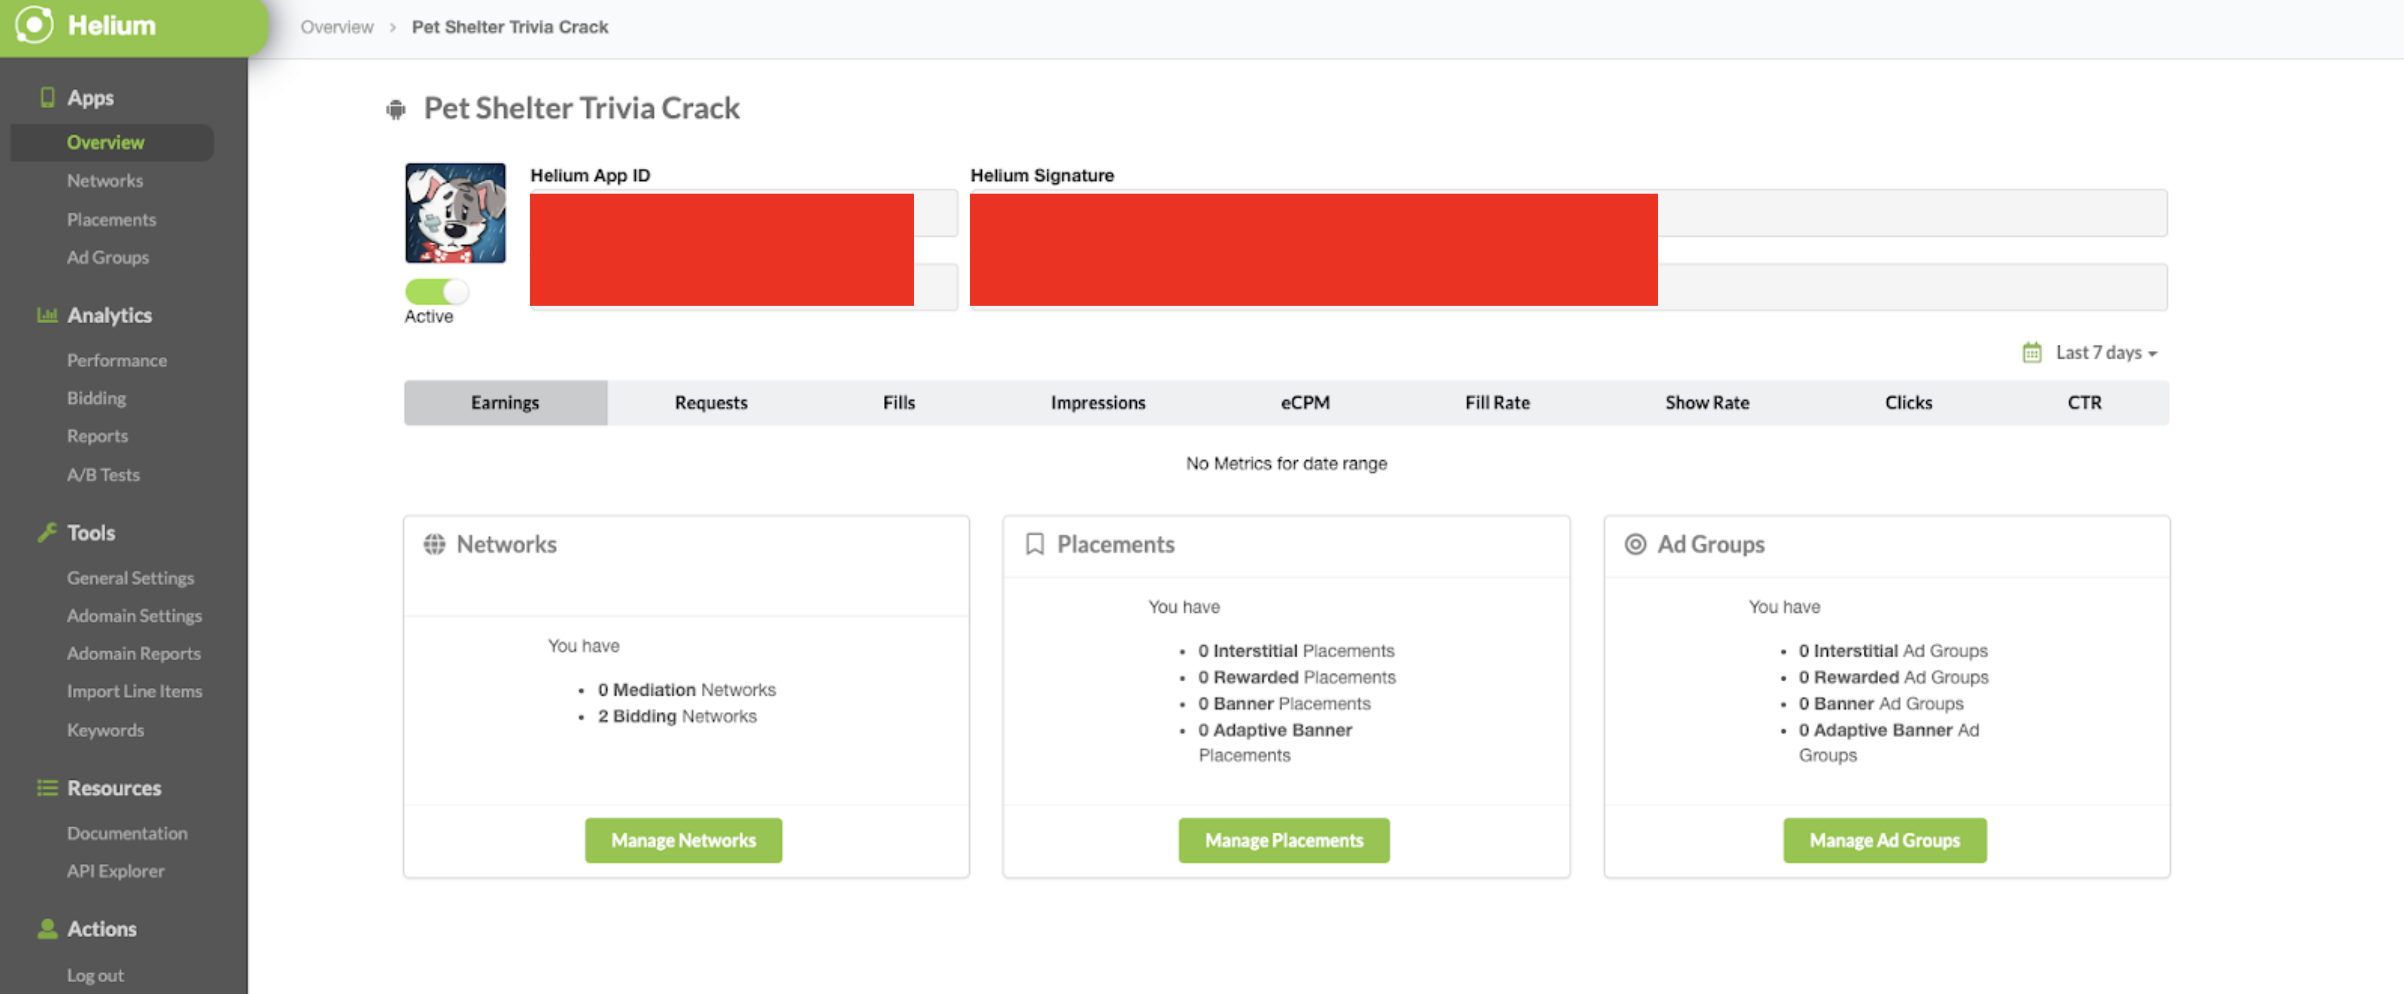Open the Impressions tab
The image size is (2404, 994).
1098,402
